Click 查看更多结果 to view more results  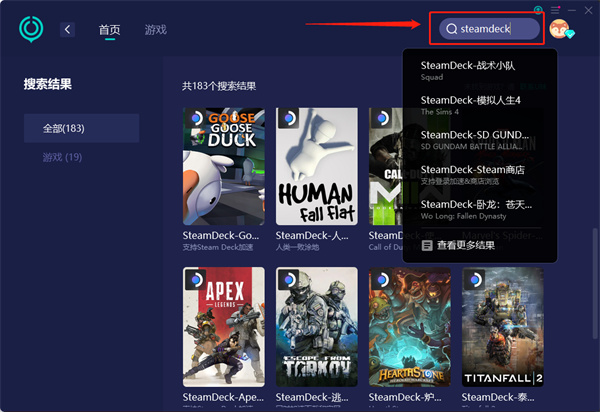click(x=466, y=245)
